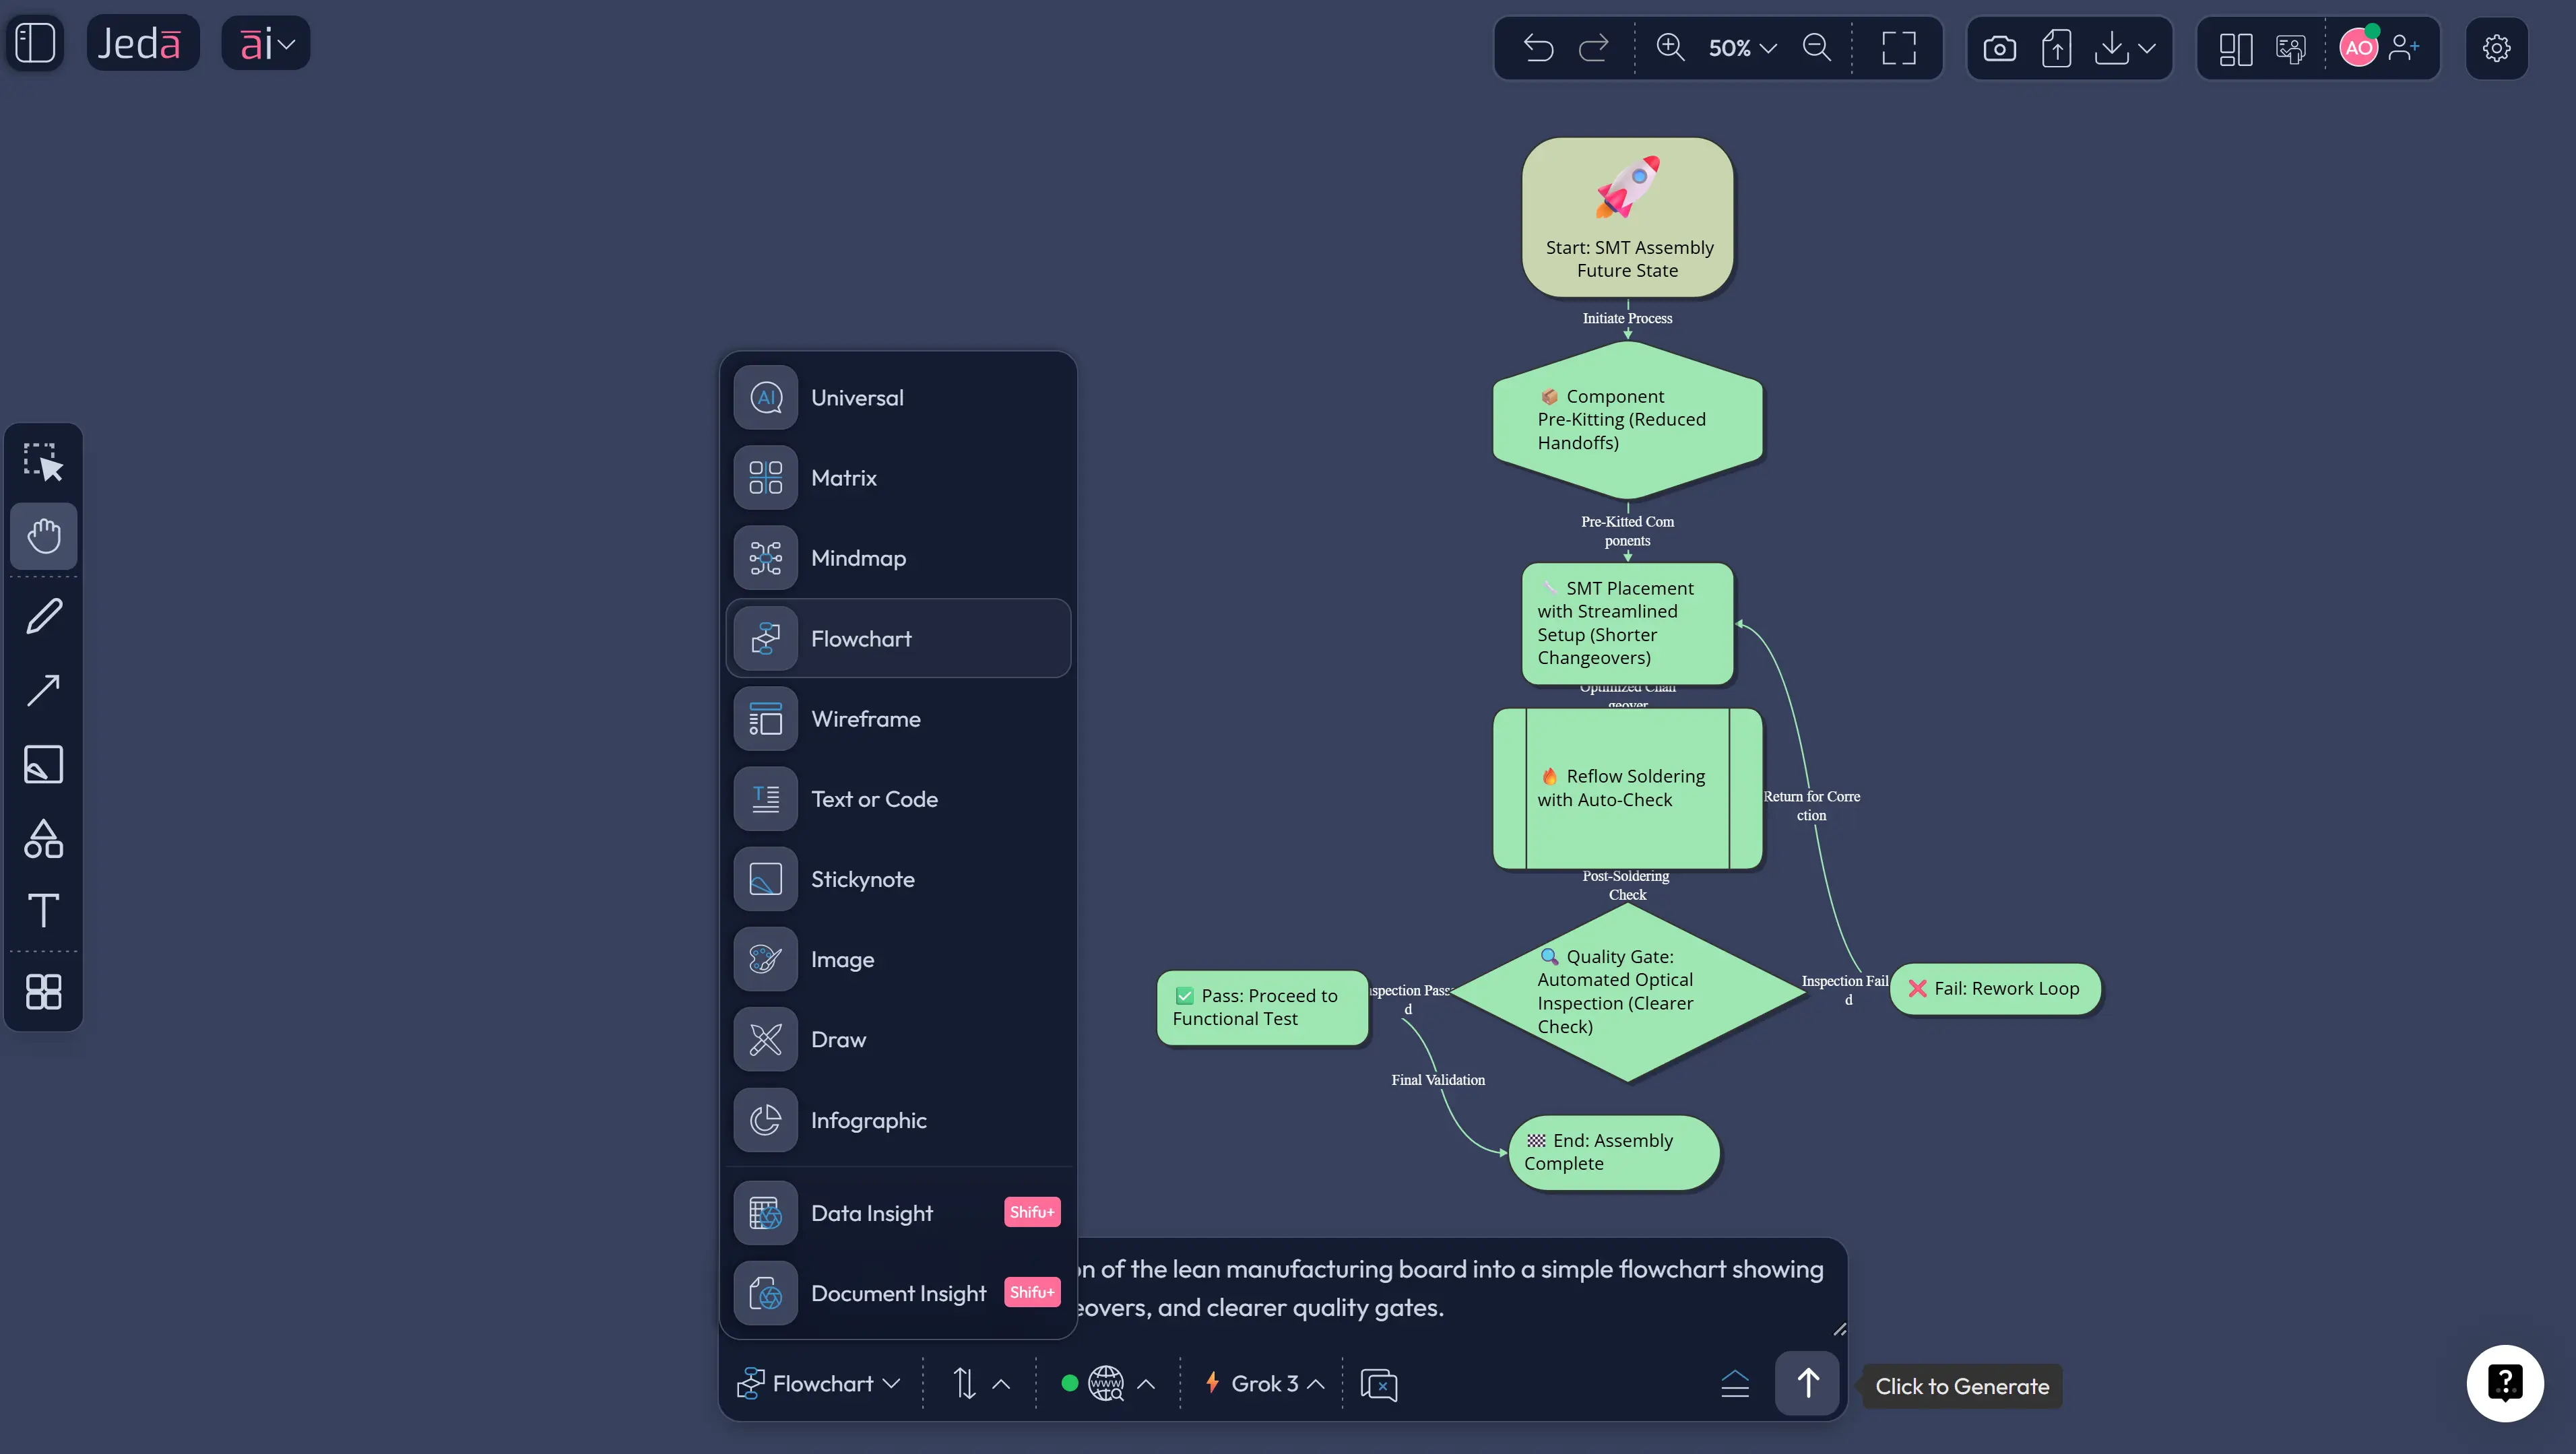This screenshot has width=2576, height=1454.
Task: Select the pencil draw tool
Action: [43, 616]
